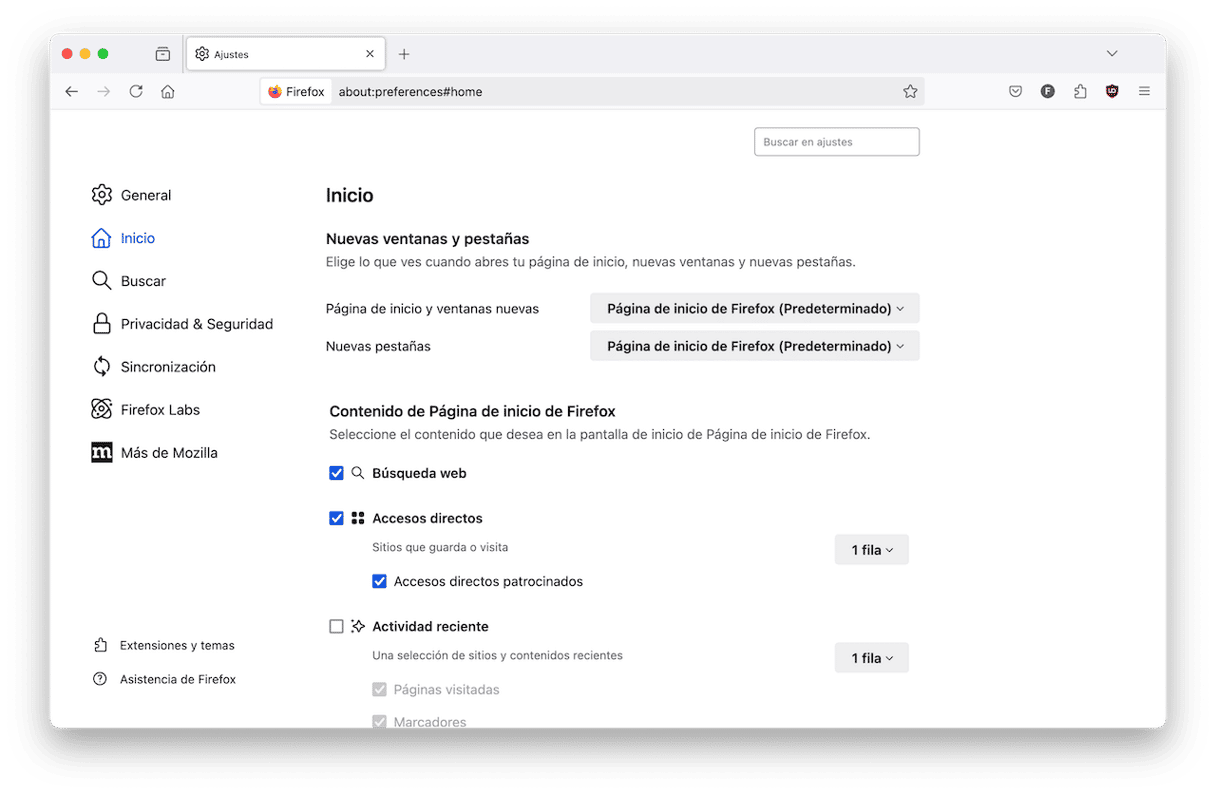Bookmark this page with the star

[x=910, y=91]
